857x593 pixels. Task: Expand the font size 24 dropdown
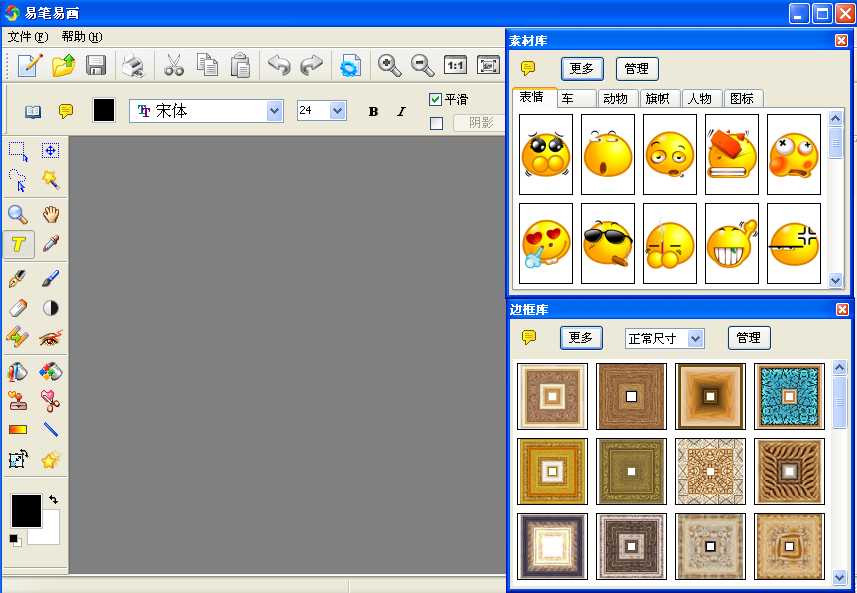(337, 111)
